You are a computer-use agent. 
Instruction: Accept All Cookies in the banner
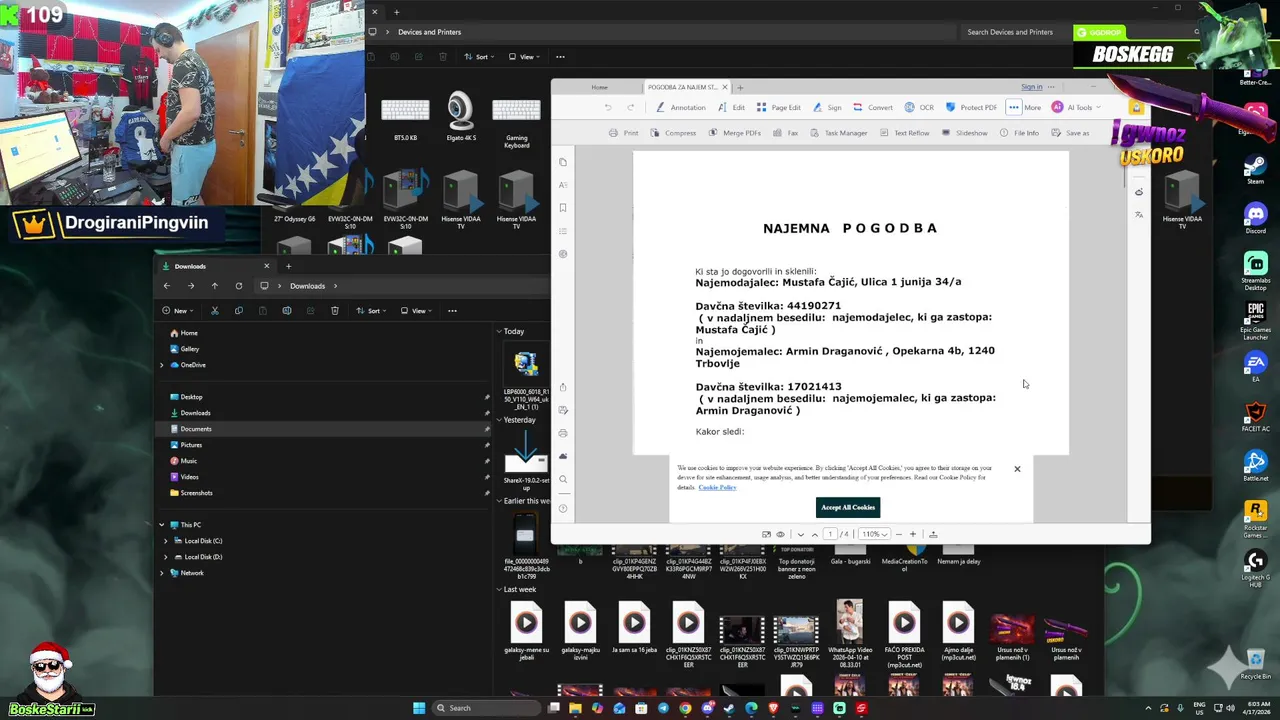click(x=848, y=507)
